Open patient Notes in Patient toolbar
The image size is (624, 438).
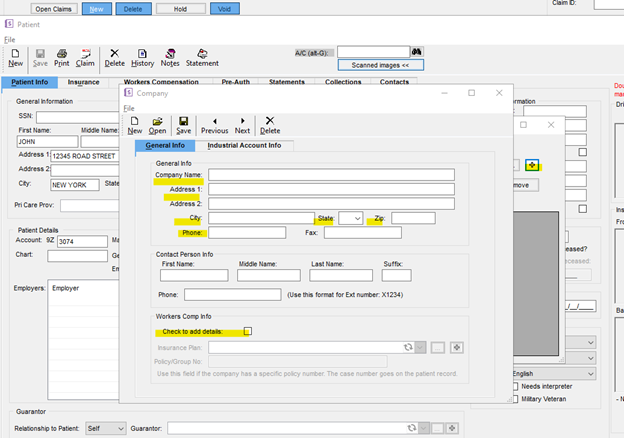[x=170, y=57]
